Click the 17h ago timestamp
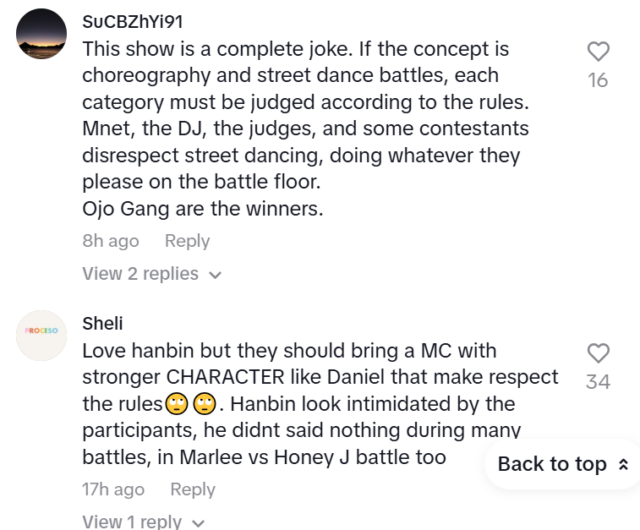The image size is (640, 530). [x=113, y=489]
